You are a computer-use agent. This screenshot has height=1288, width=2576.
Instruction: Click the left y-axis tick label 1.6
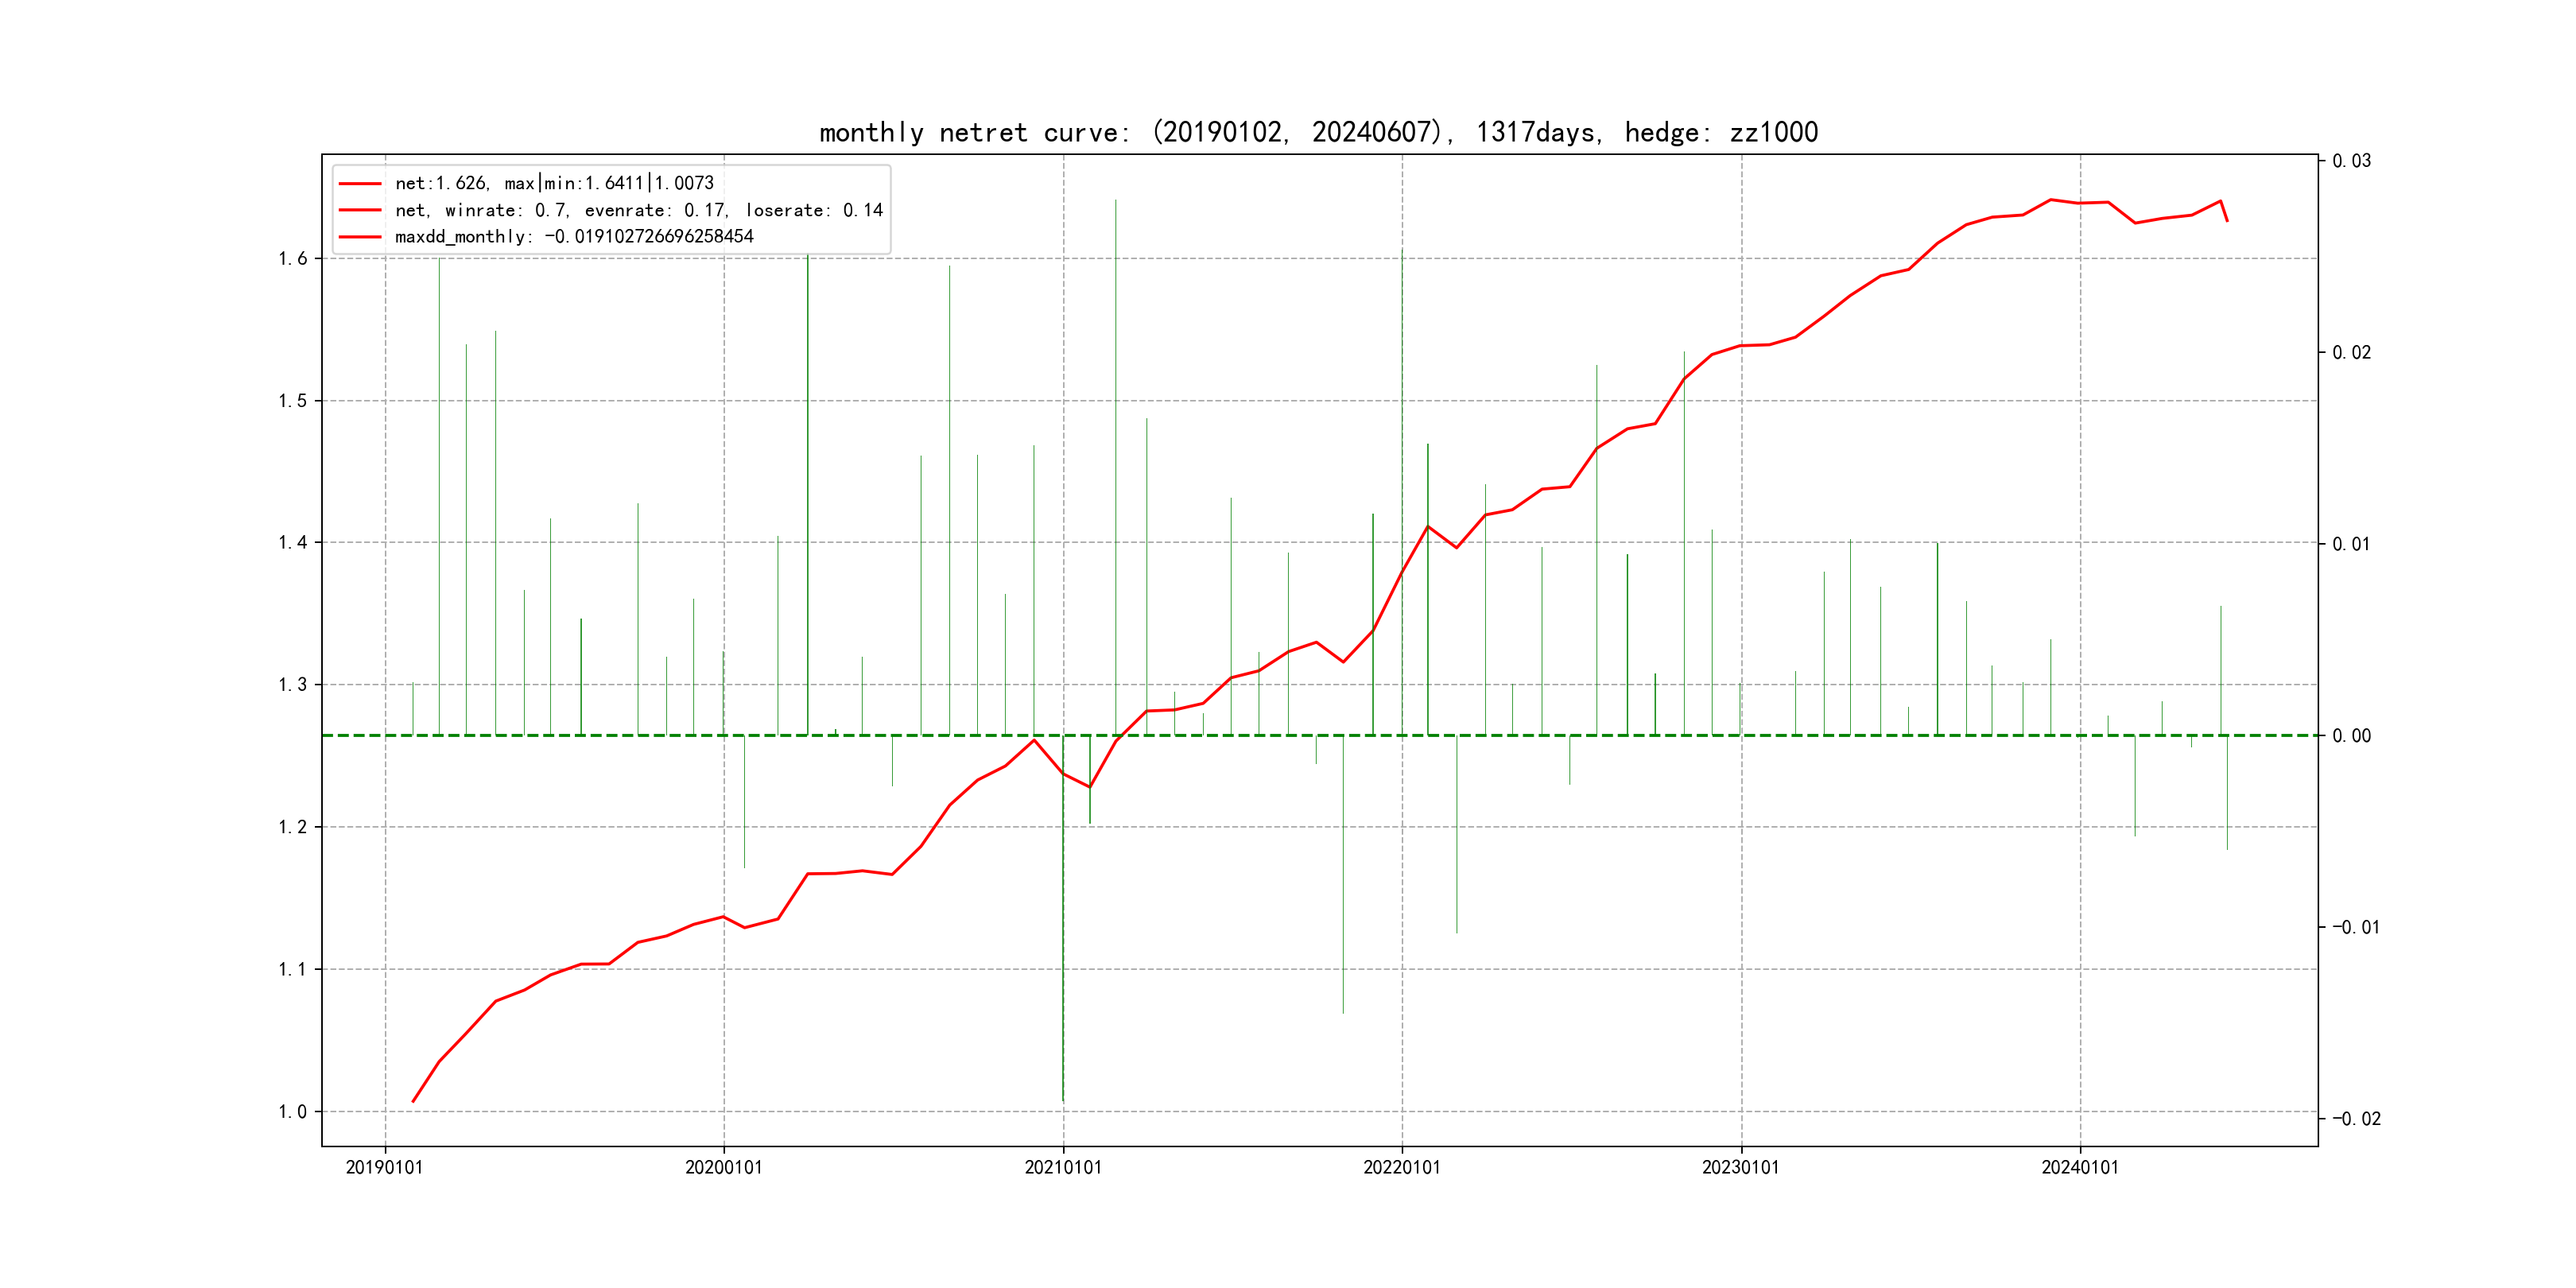[293, 259]
